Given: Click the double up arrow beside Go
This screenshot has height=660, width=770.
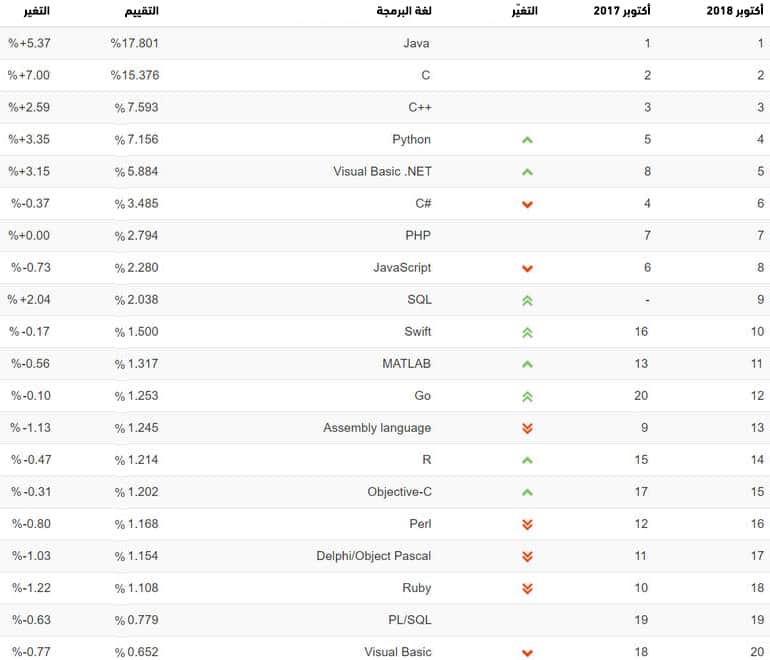Looking at the screenshot, I should point(527,396).
